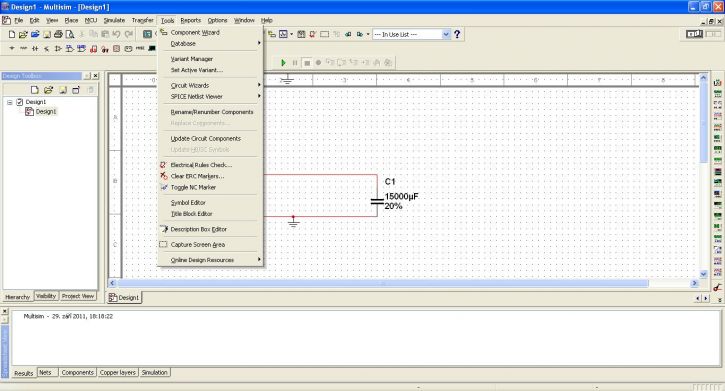The height and width of the screenshot is (391, 725).
Task: Switch to Project View tab
Action: pyautogui.click(x=78, y=296)
